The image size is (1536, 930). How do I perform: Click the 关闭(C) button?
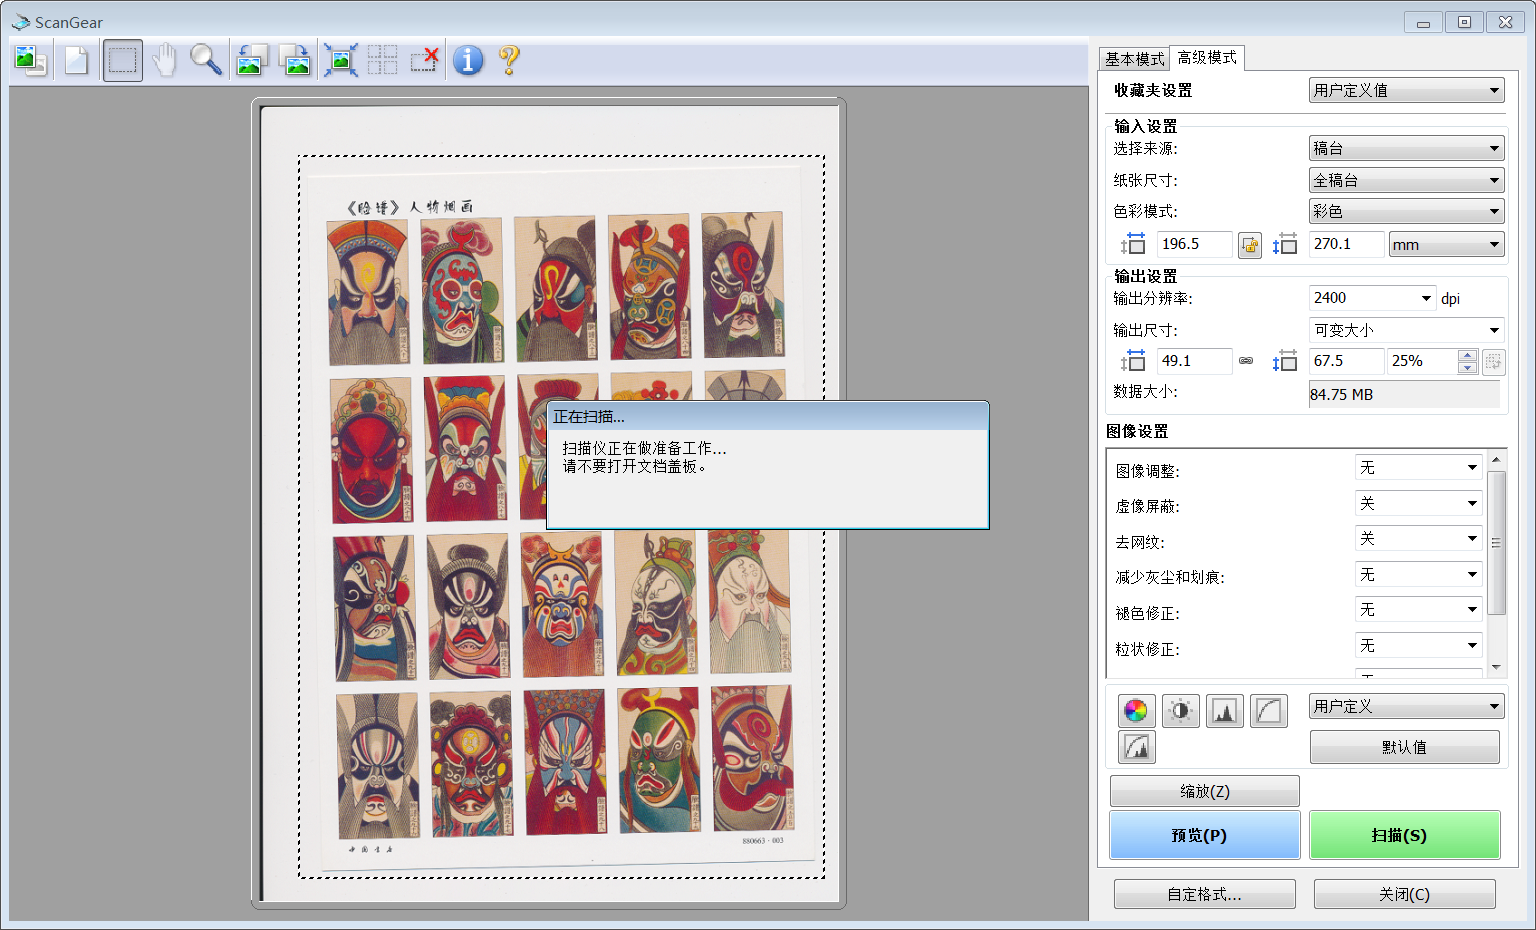(1404, 894)
